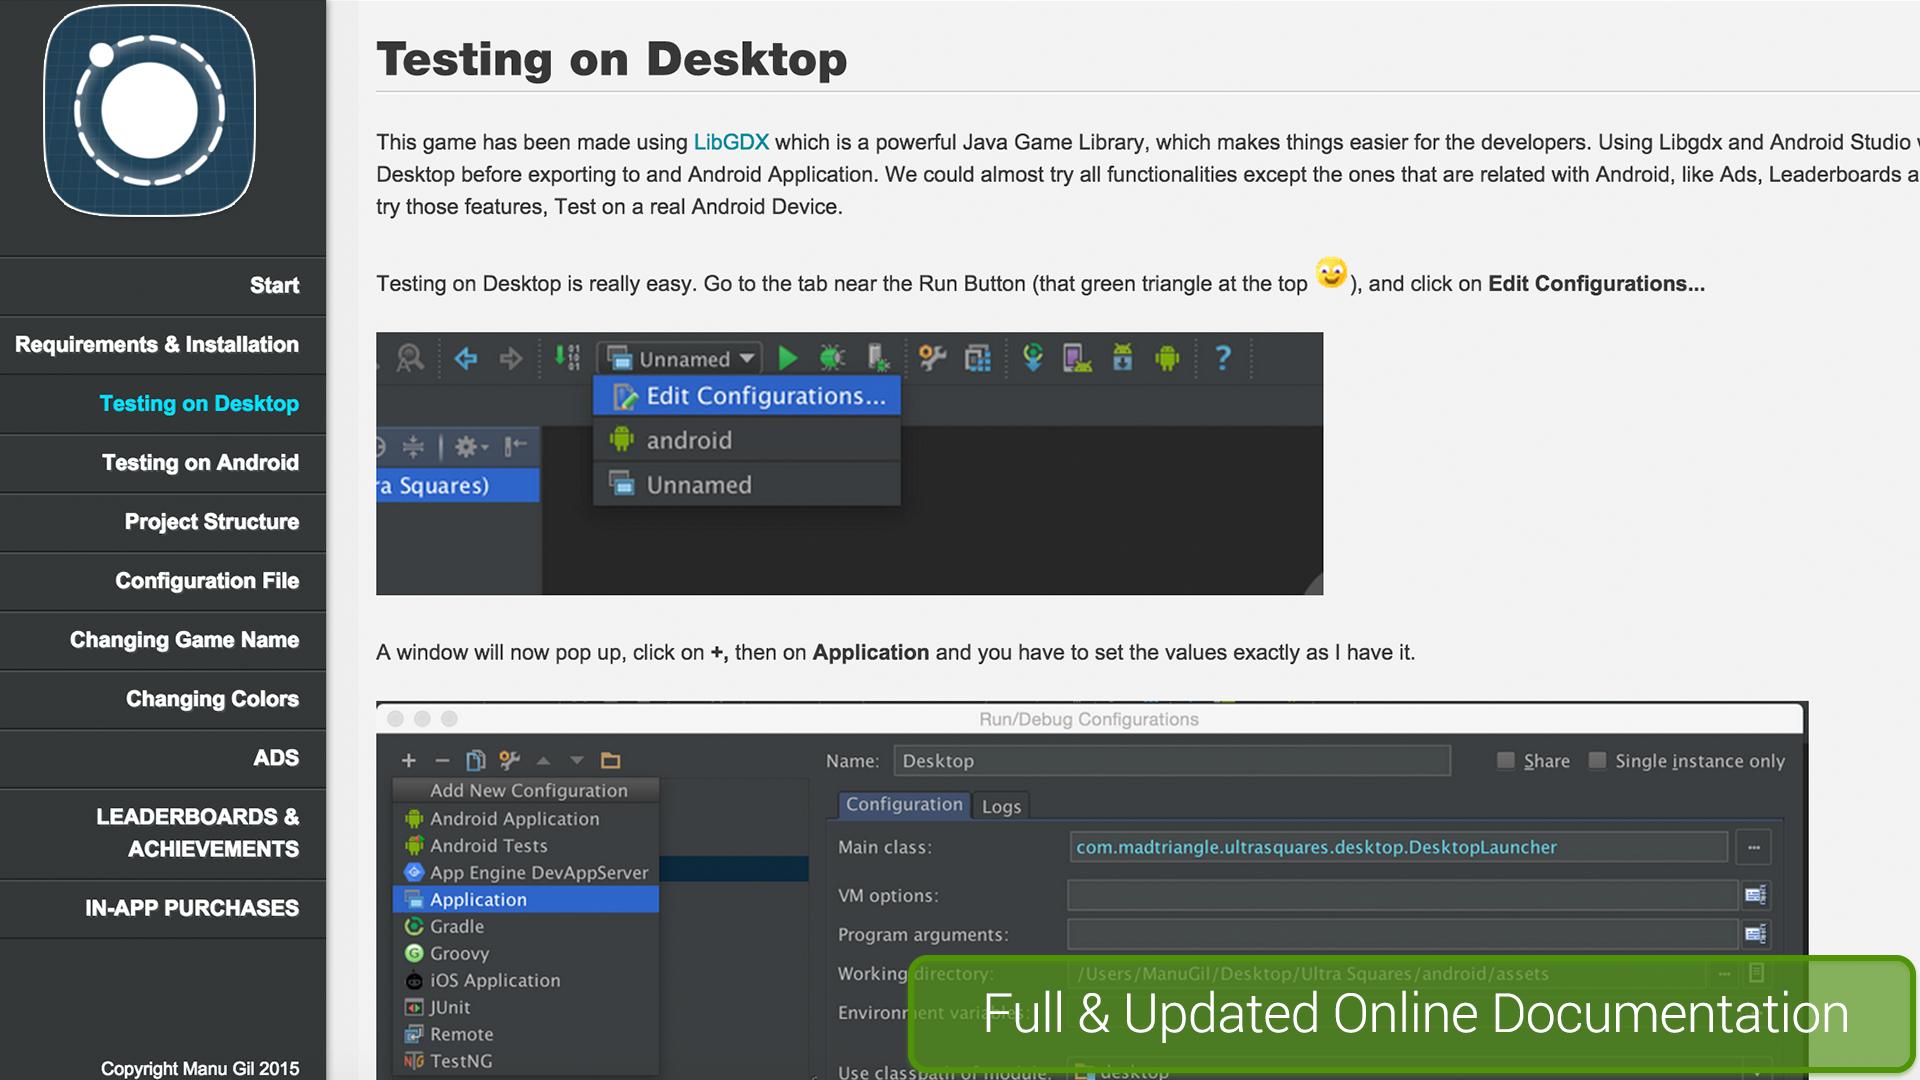Click the Attach debugger to process icon
The width and height of the screenshot is (1920, 1080).
click(x=878, y=358)
